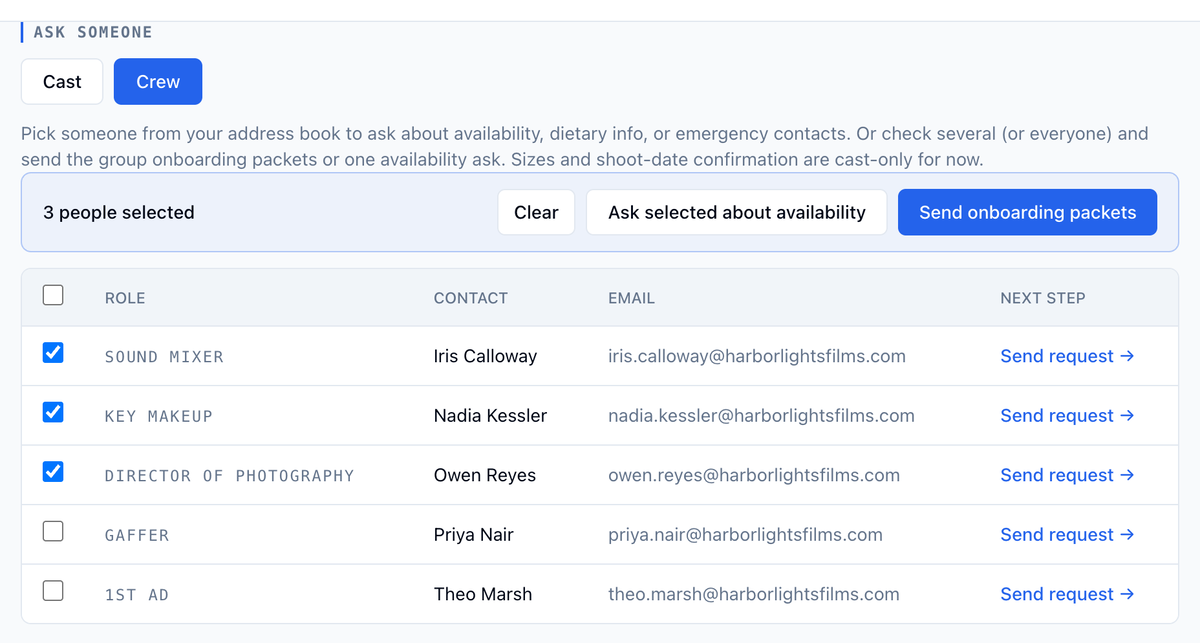The image size is (1200, 643).
Task: Click the ASK SOMEONE section heading
Action: point(93,32)
